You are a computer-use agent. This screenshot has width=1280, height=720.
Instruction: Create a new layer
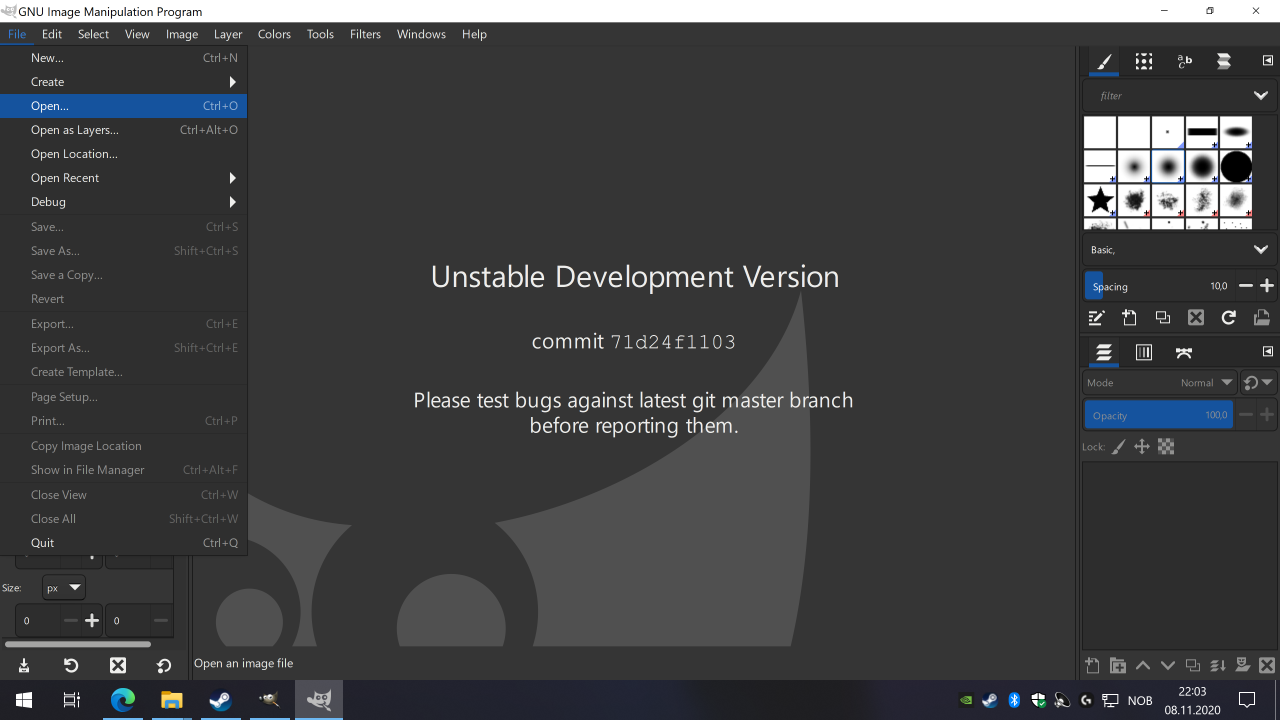coord(1092,666)
